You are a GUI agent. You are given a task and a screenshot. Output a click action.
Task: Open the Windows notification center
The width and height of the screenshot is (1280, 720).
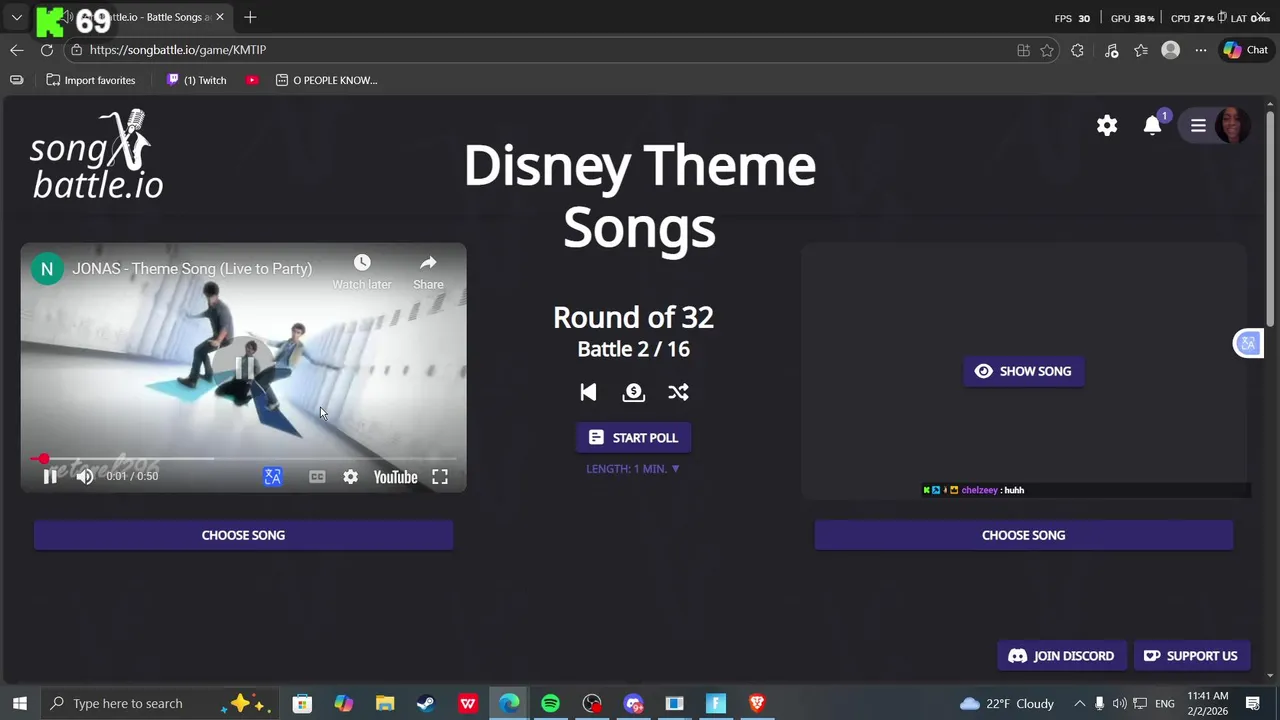[x=1253, y=704]
